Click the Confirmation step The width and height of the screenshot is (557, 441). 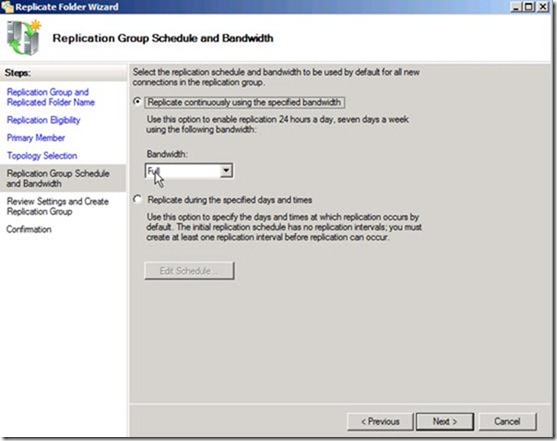[x=29, y=229]
